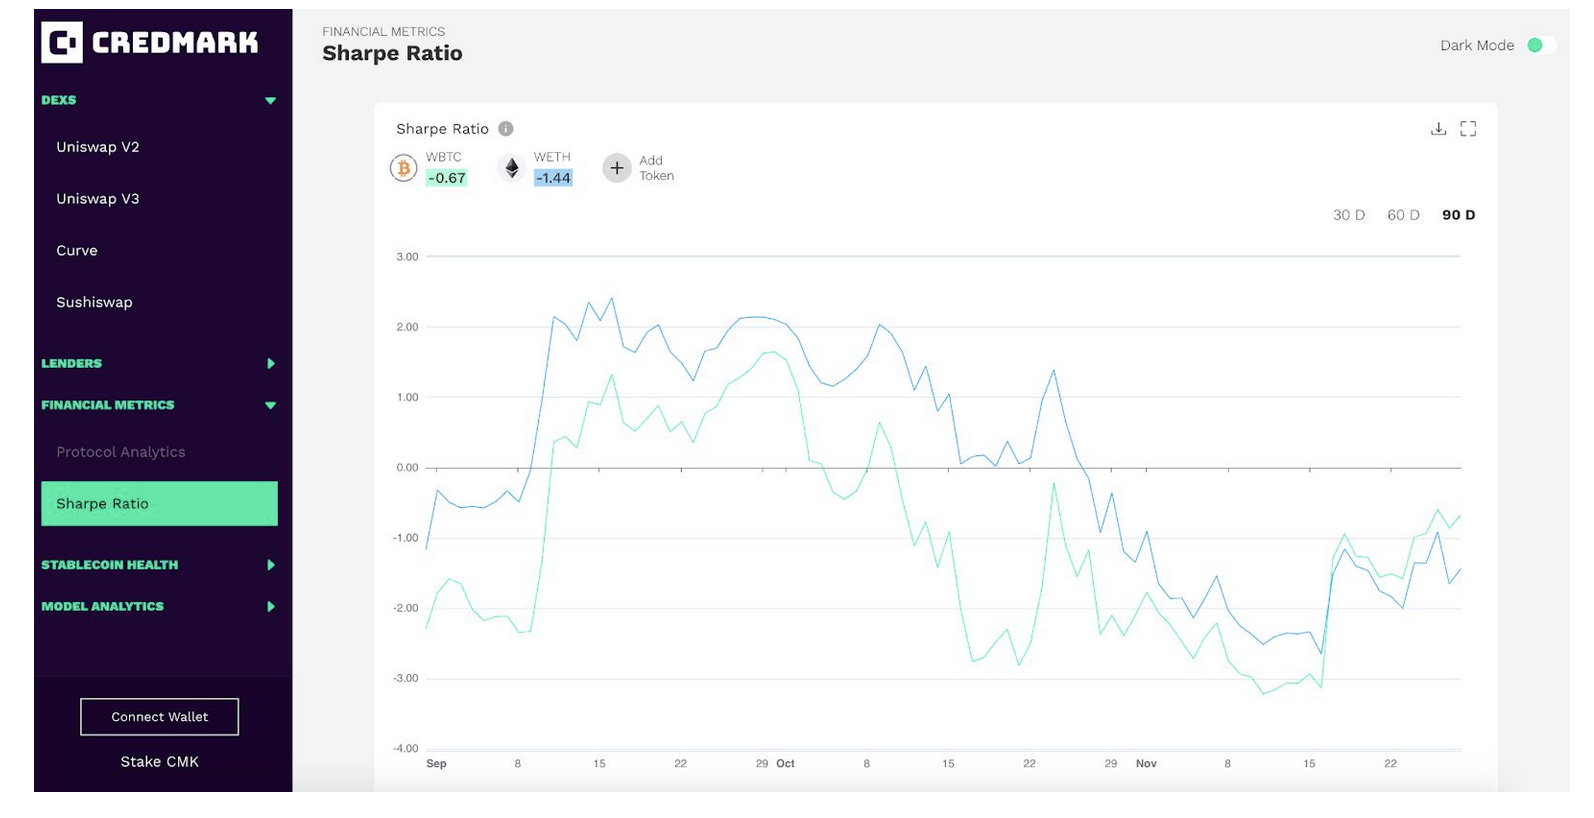Click the Add Token label

pyautogui.click(x=657, y=168)
